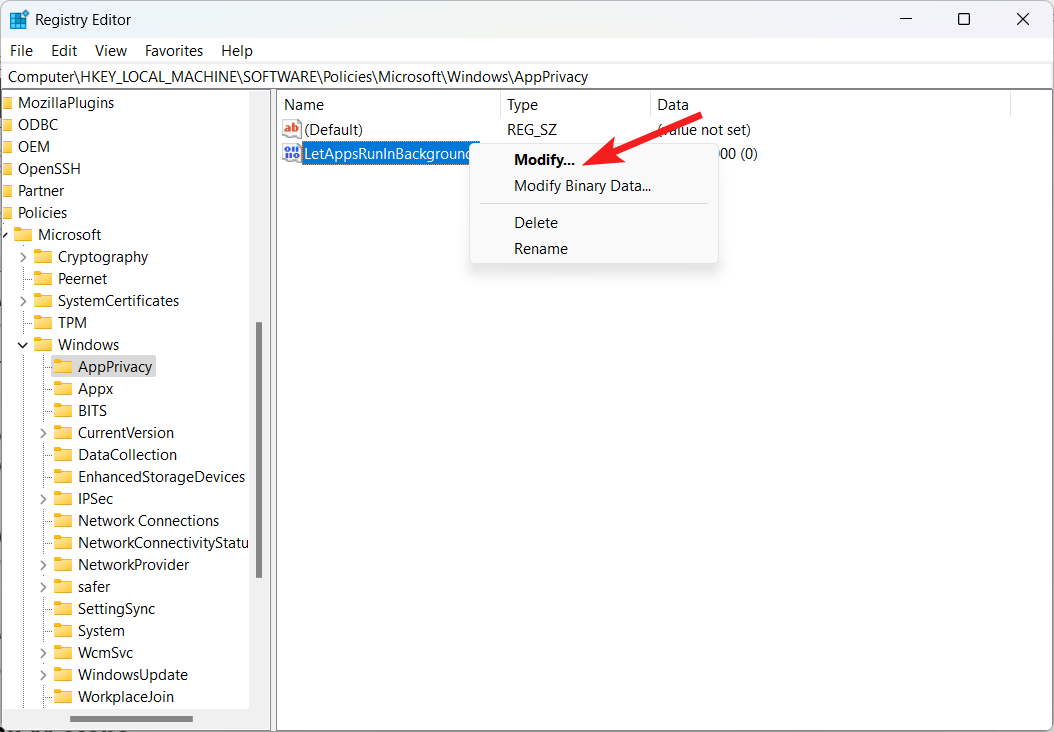Click the safer folder icon
The image size is (1054, 732).
[x=63, y=587]
